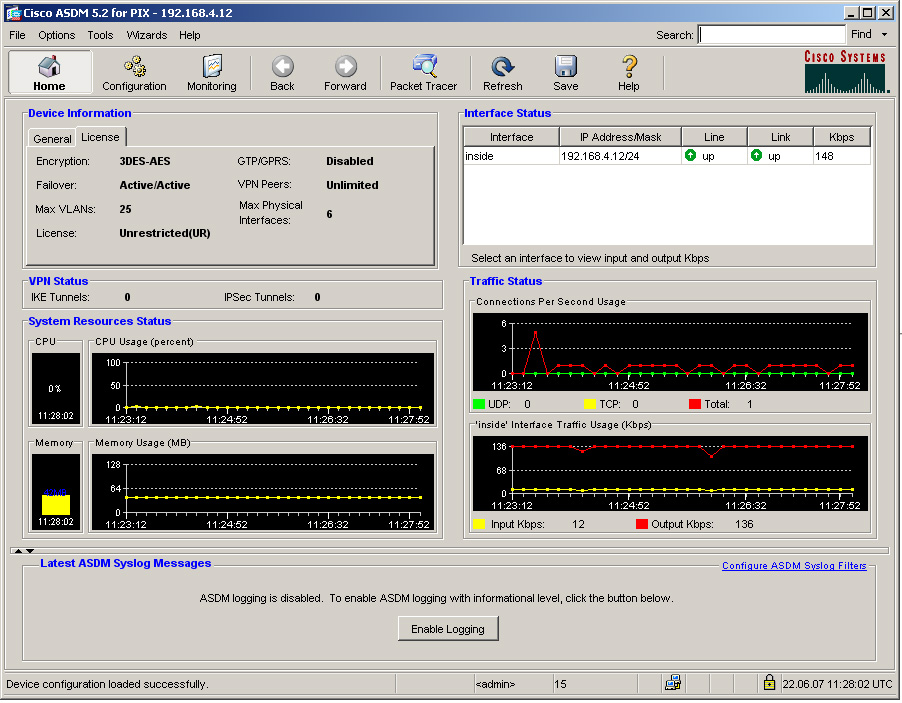The width and height of the screenshot is (902, 703).
Task: Switch to the General tab
Action: (52, 139)
